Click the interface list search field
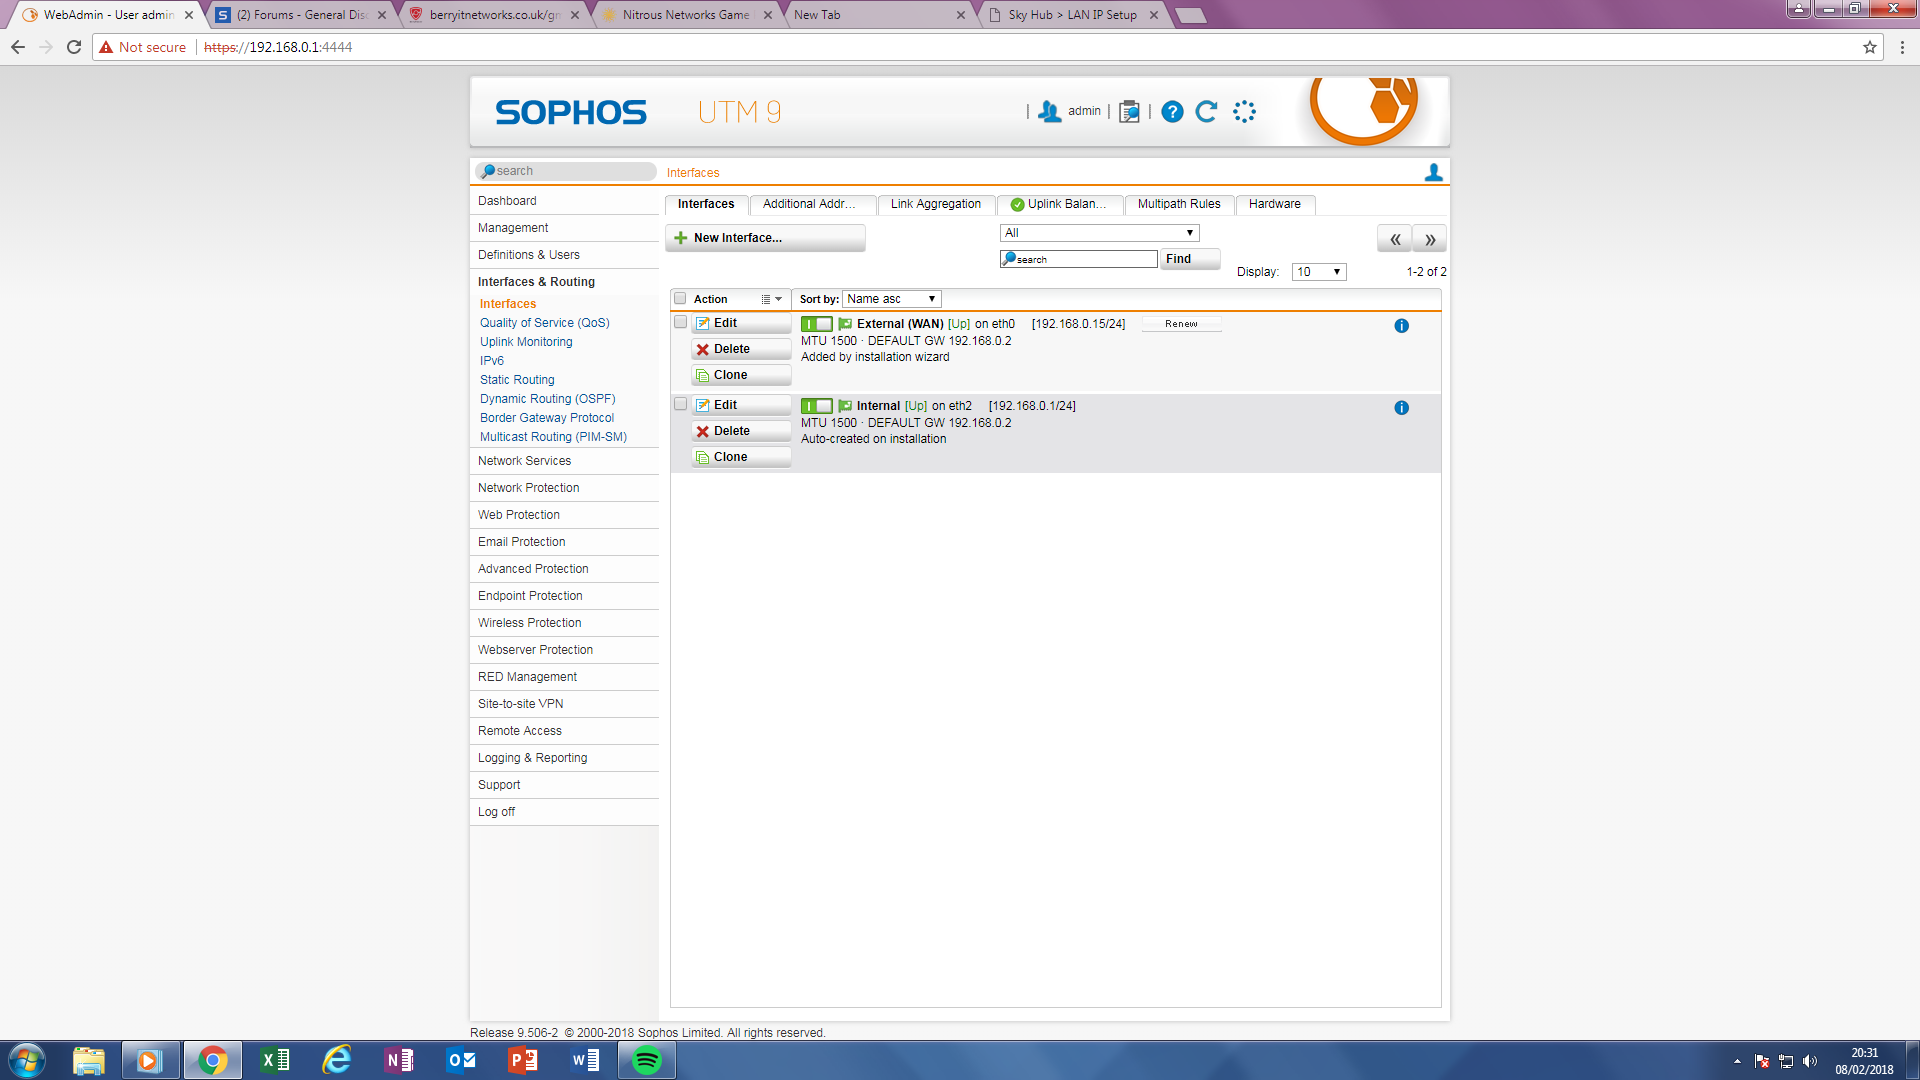 pyautogui.click(x=1078, y=259)
